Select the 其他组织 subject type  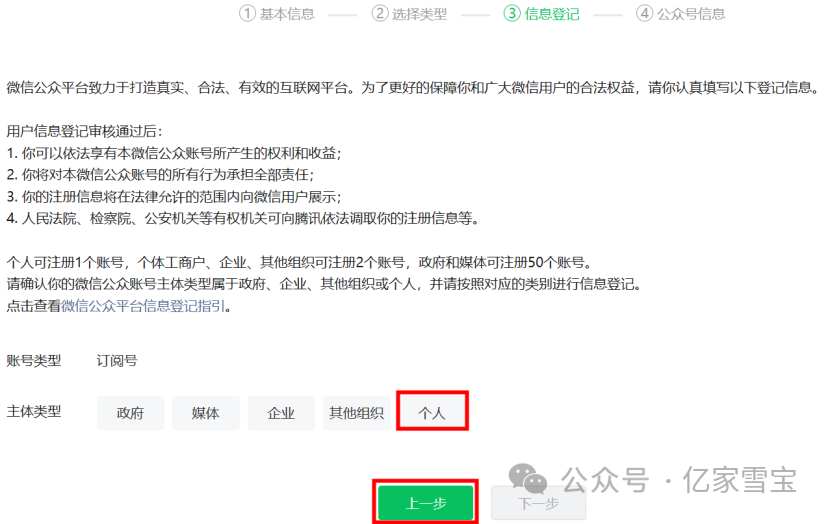point(356,413)
